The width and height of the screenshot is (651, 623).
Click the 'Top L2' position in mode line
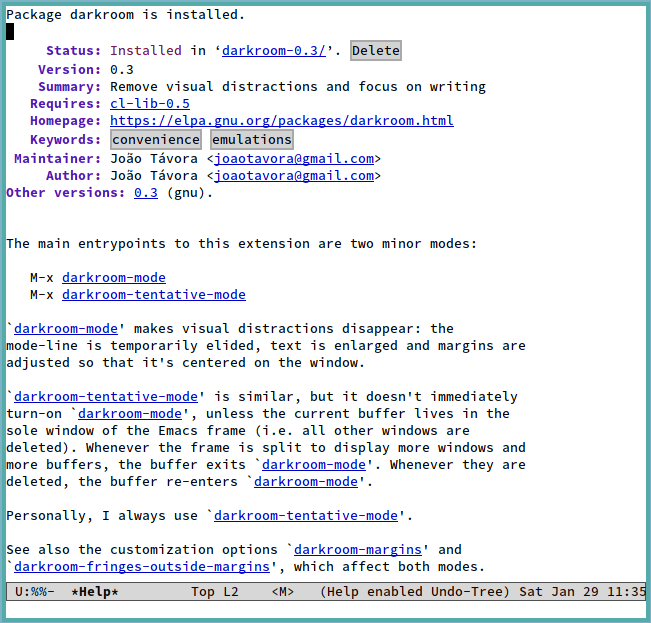click(x=215, y=591)
